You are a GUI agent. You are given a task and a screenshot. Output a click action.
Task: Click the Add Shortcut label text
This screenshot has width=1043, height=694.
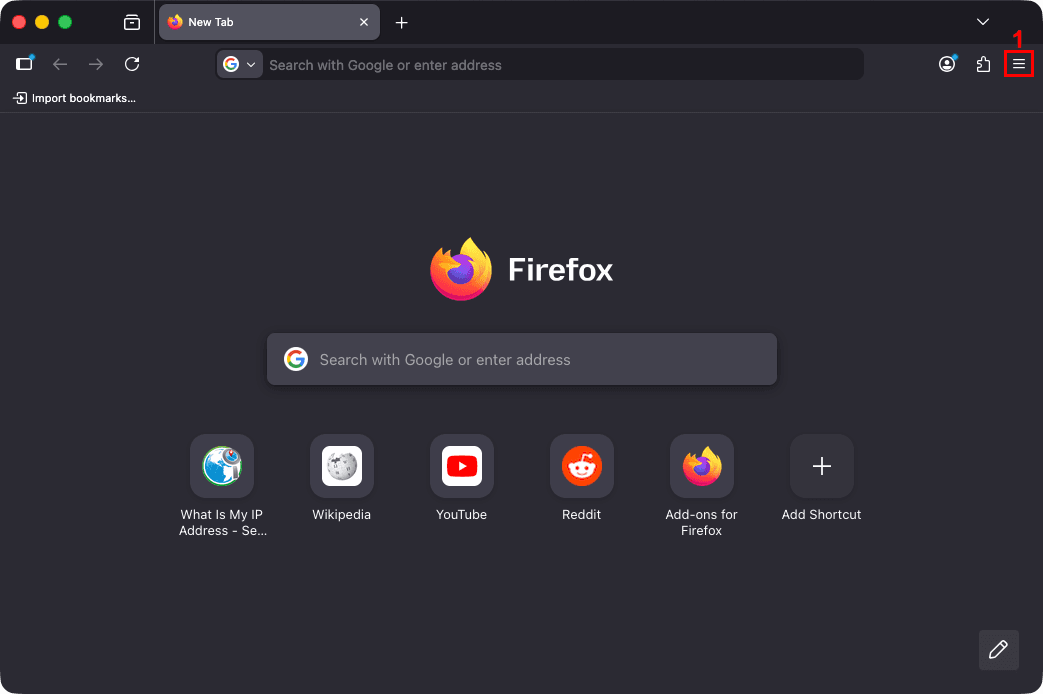click(821, 514)
